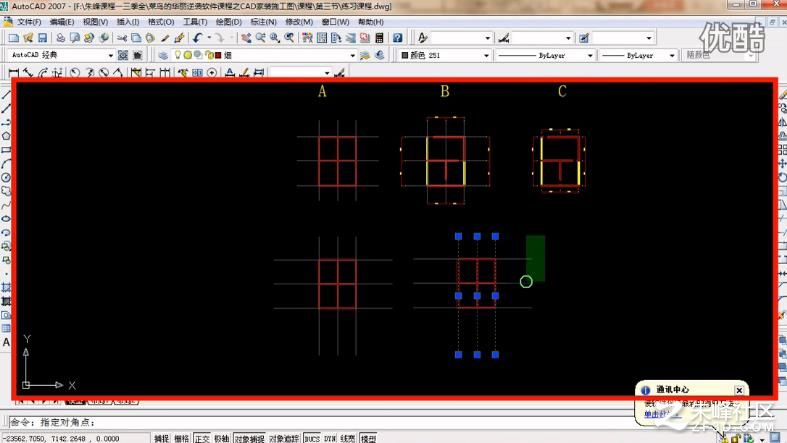
Task: Toggle DUCS in status bar
Action: coord(312,438)
